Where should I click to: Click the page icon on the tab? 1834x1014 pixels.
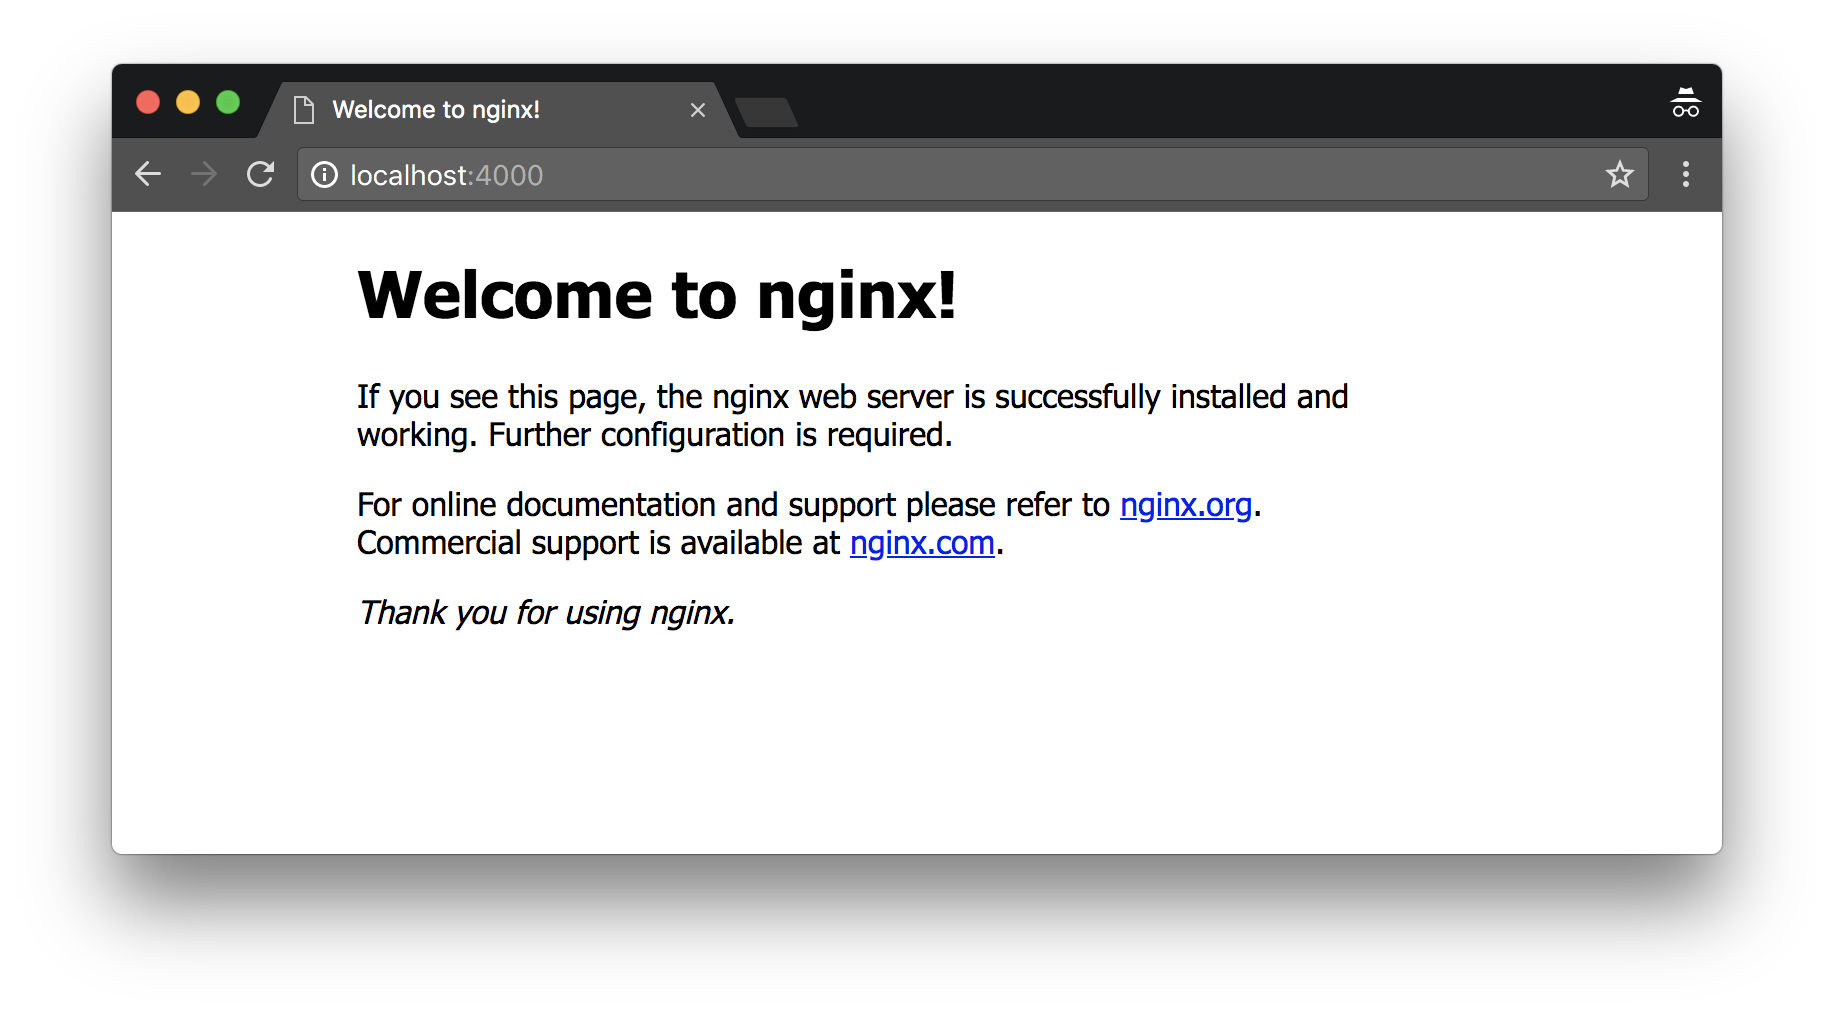pyautogui.click(x=304, y=110)
